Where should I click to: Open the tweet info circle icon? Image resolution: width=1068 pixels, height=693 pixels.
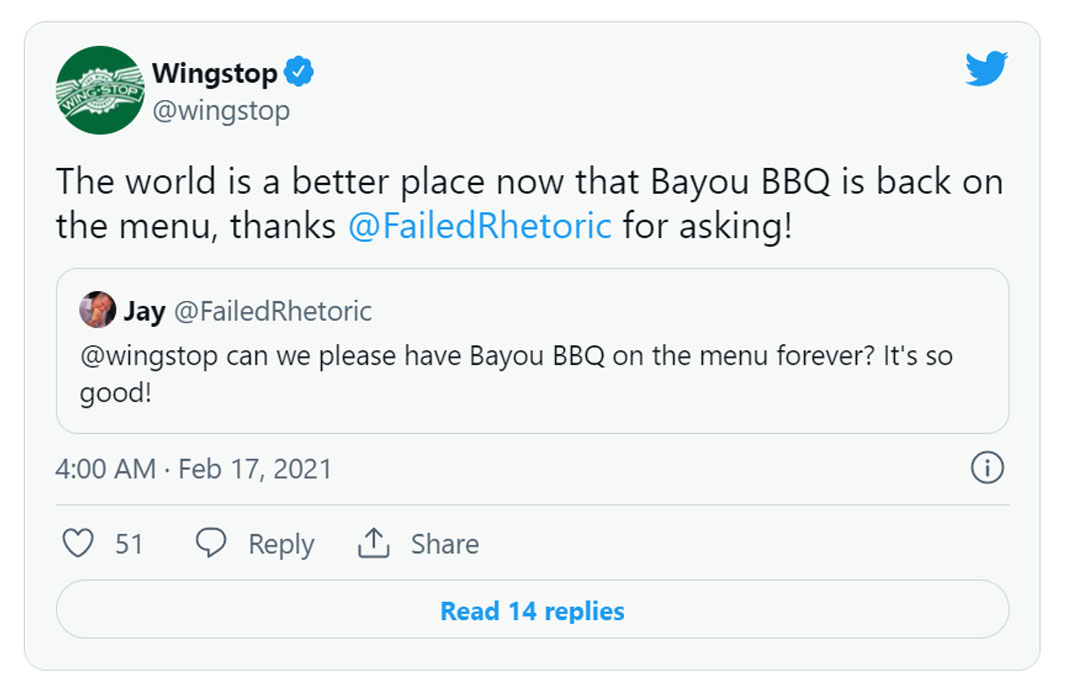coord(987,468)
